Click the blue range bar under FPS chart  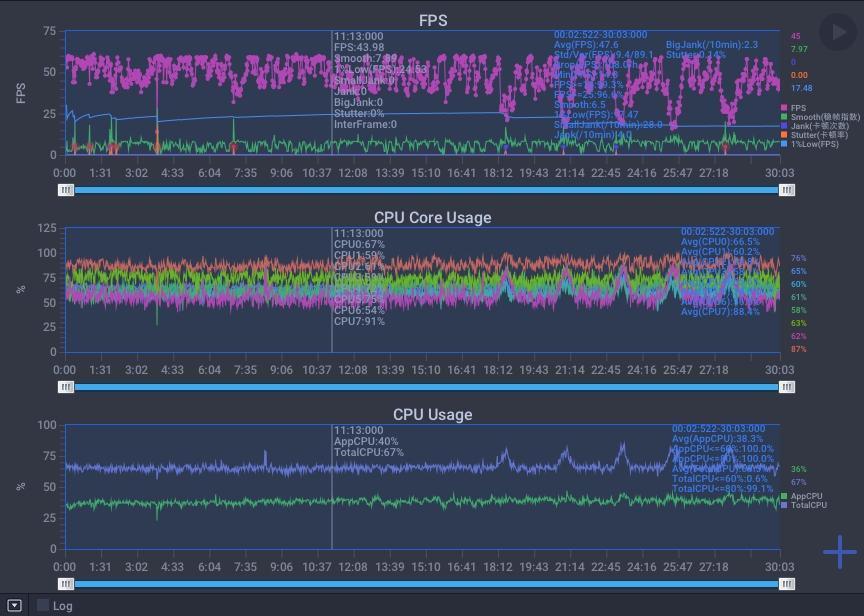(426, 190)
